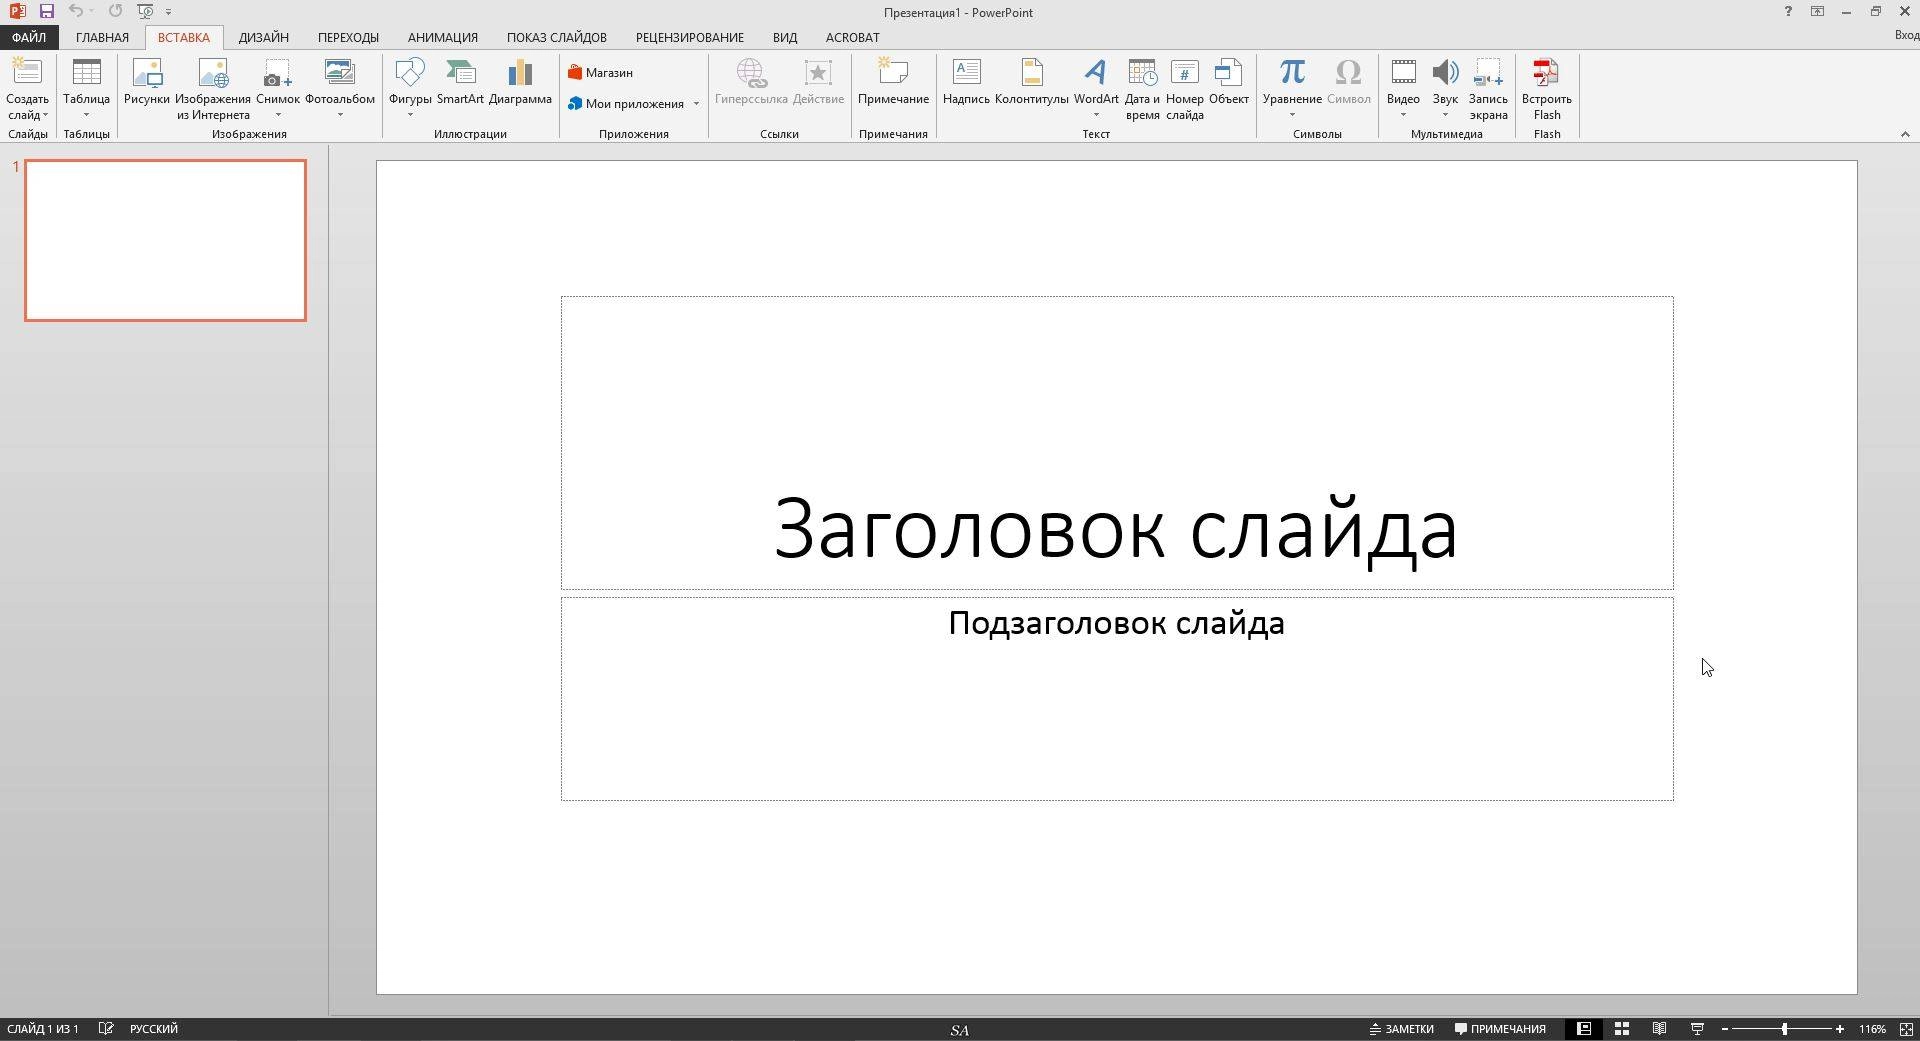Click the 116% zoom level
Viewport: 1920px width, 1041px height.
(1873, 1029)
